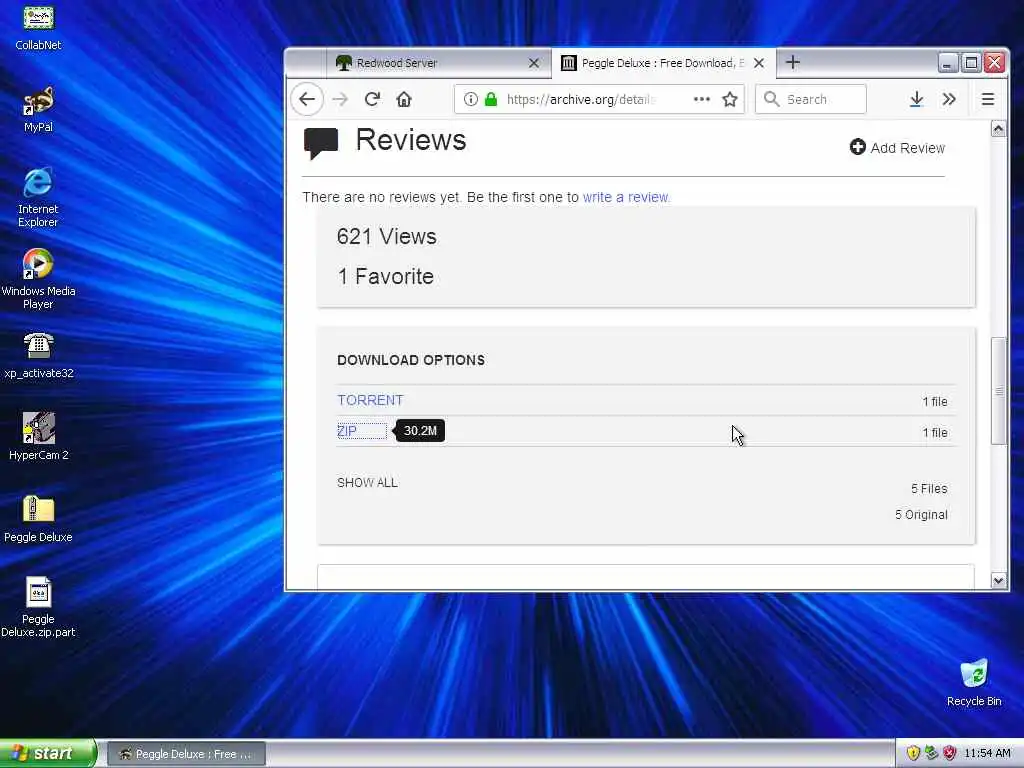Screen dimensions: 1024x768
Task: Select Peggle Deluxe.zip.part file icon
Action: (38, 607)
